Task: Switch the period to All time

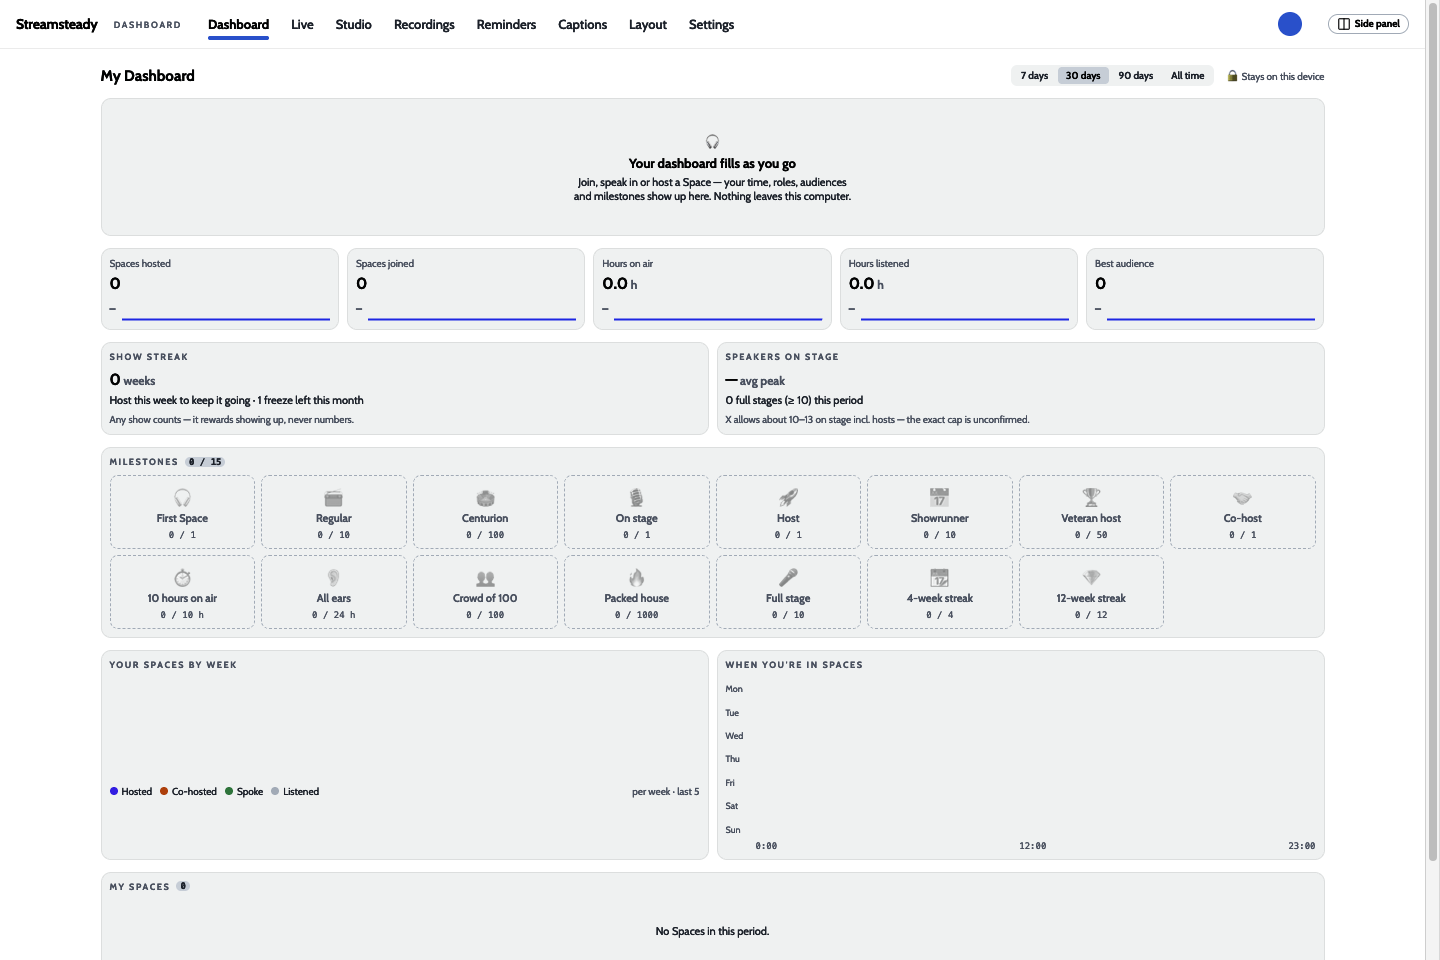Action: (x=1188, y=76)
